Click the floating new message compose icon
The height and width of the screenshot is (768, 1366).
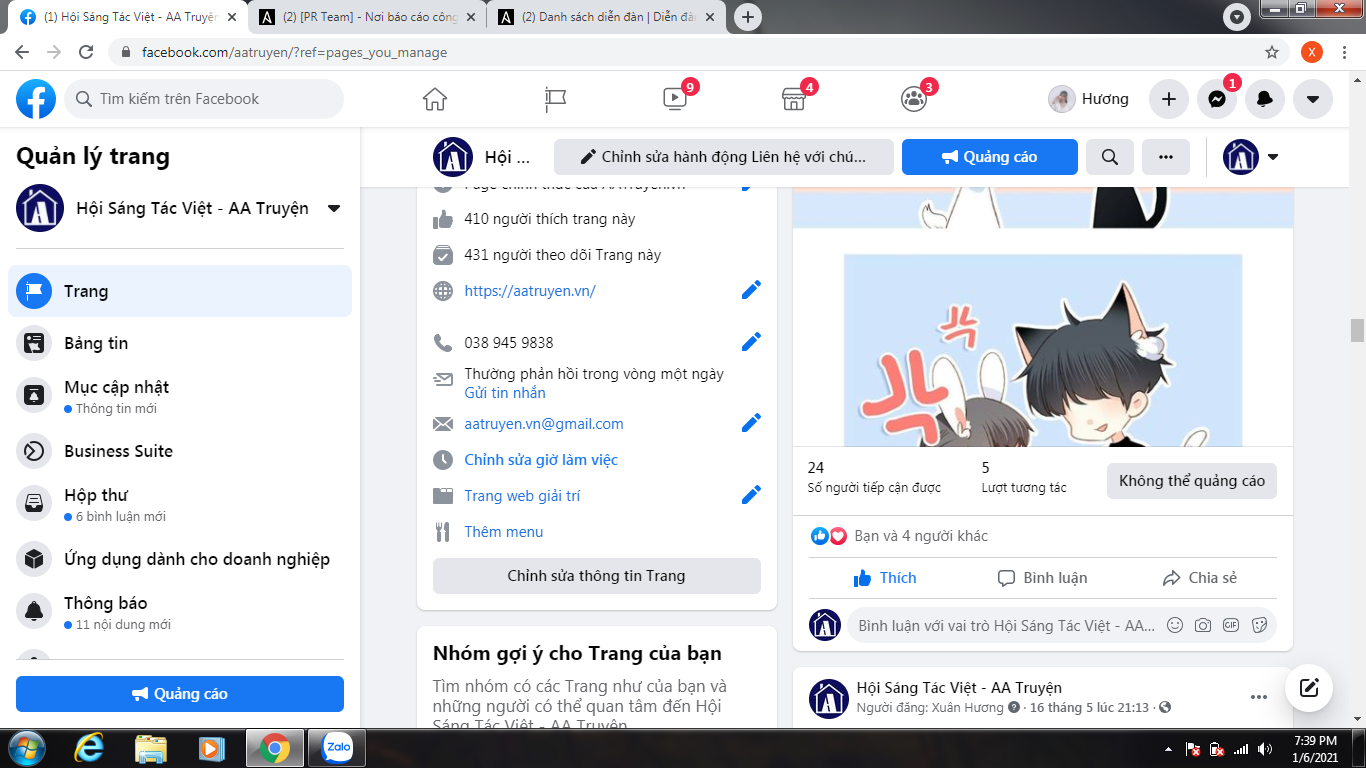tap(1309, 688)
